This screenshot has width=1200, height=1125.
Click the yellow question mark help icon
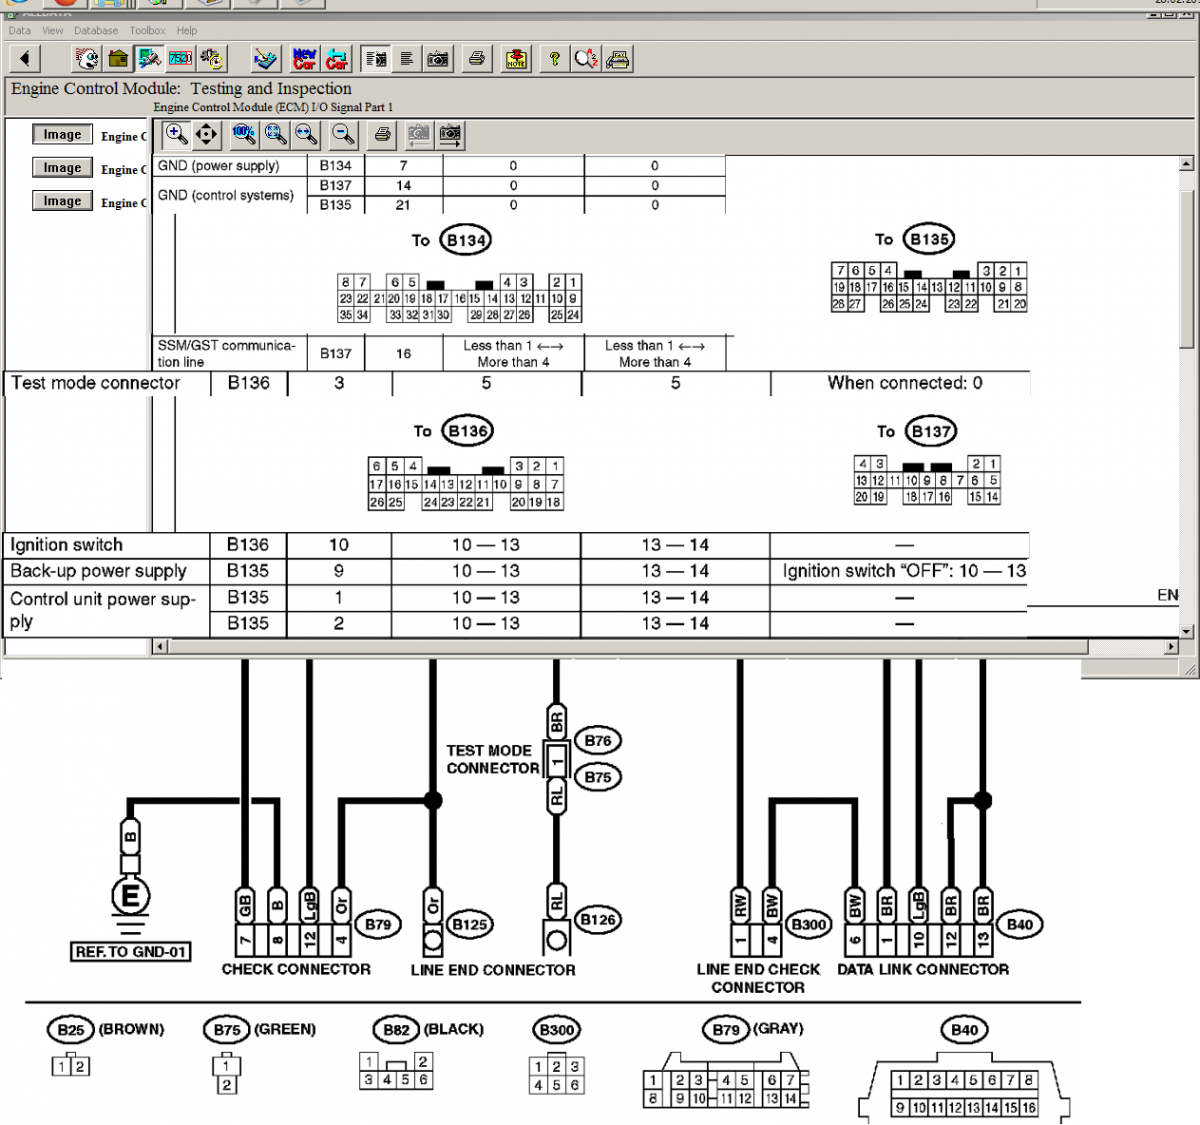coord(554,59)
